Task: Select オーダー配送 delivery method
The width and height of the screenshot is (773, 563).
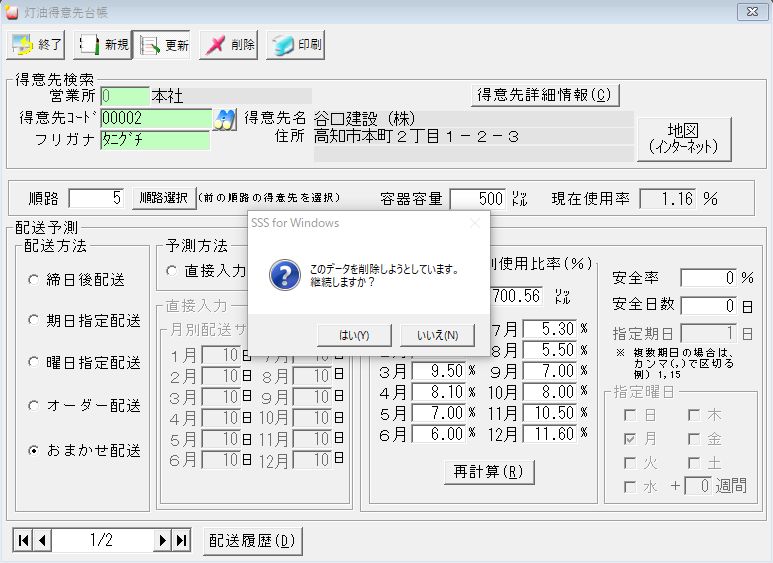Action: click(34, 406)
